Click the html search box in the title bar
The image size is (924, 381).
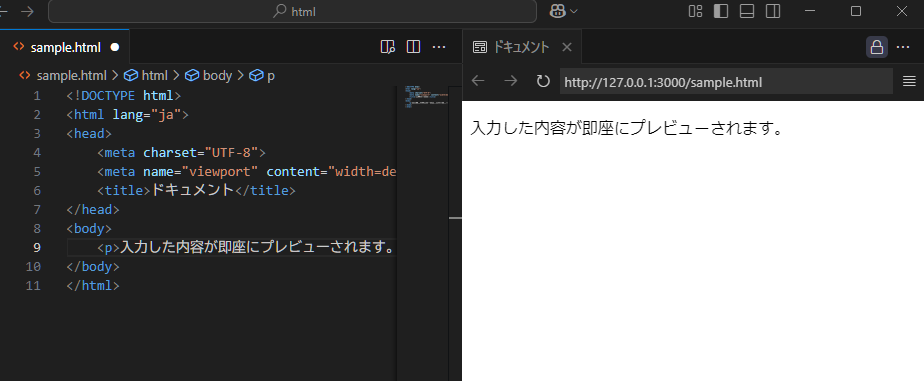[x=292, y=11]
